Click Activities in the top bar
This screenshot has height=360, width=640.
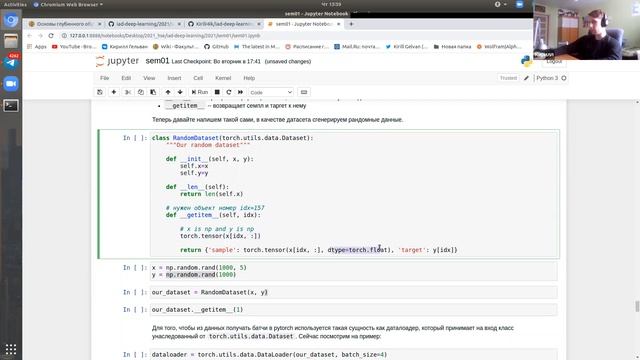[x=15, y=4]
